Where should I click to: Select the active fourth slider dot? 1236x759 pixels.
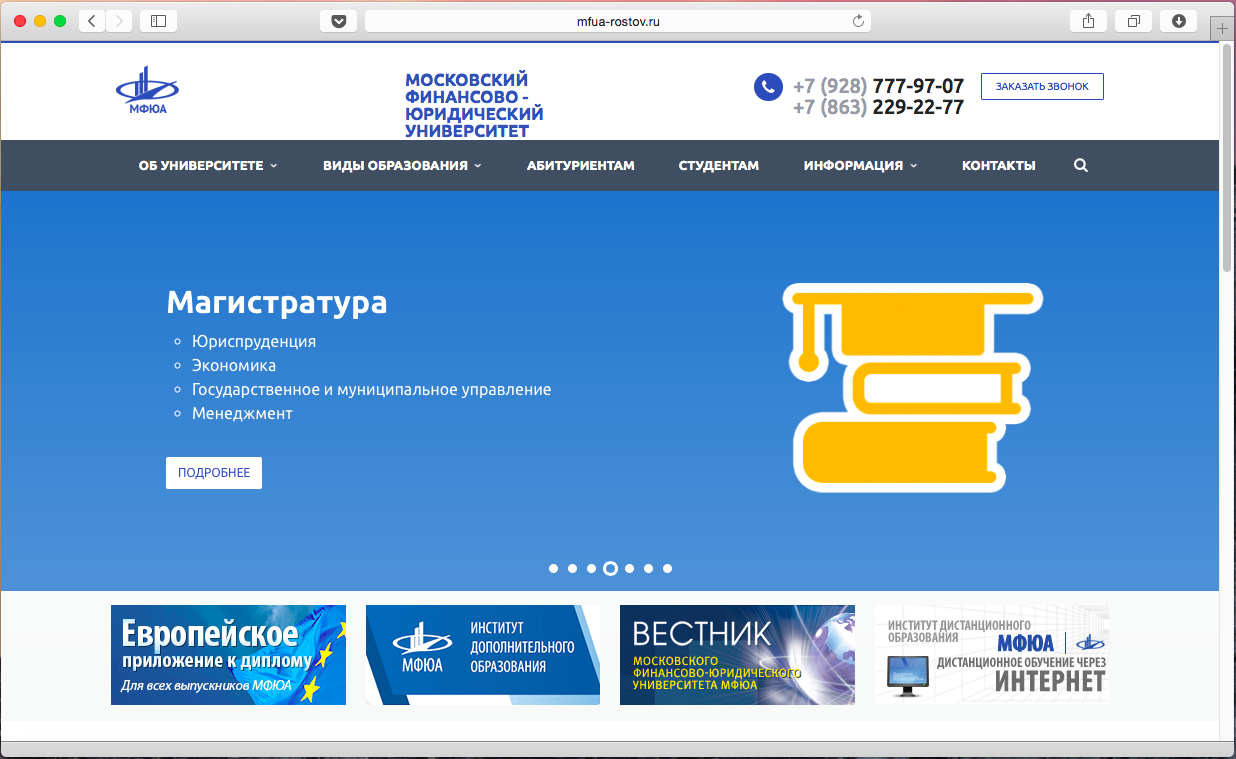[610, 568]
